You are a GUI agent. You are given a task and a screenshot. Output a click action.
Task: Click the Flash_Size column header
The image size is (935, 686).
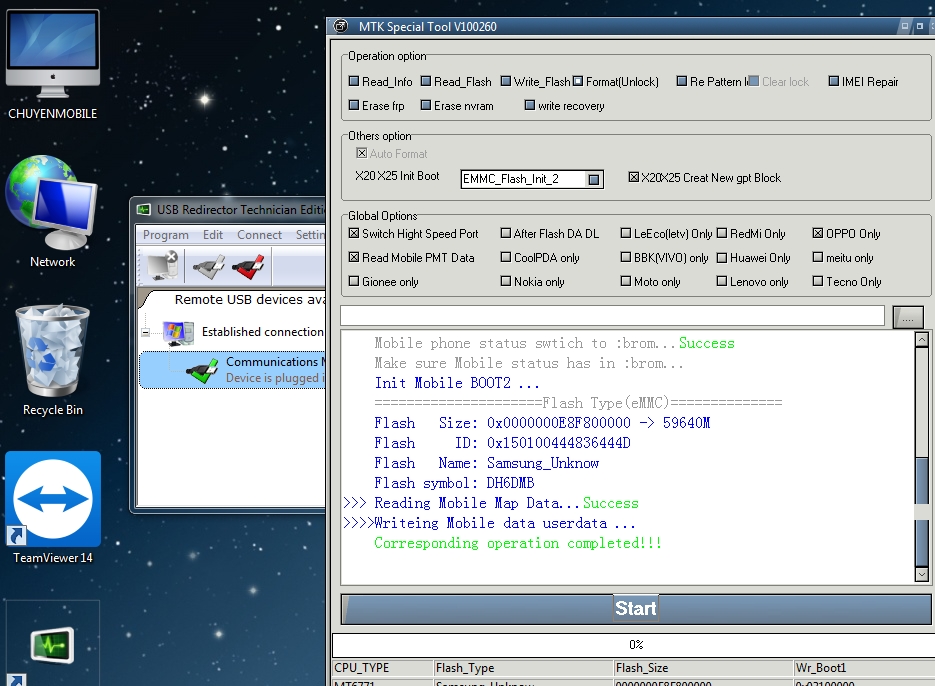(x=704, y=668)
